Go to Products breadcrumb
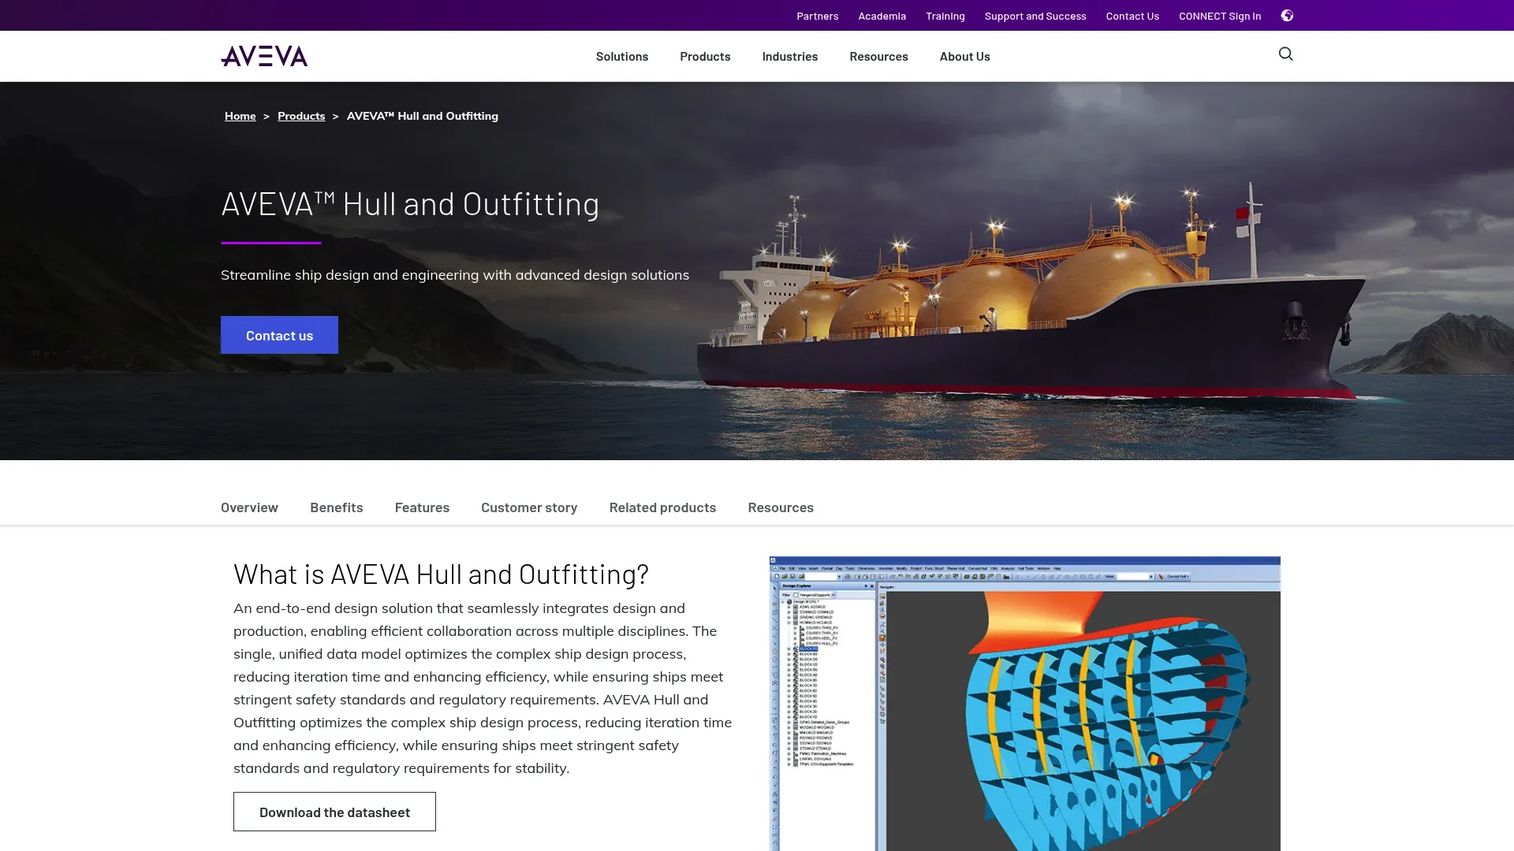This screenshot has height=851, width=1514. click(x=301, y=116)
